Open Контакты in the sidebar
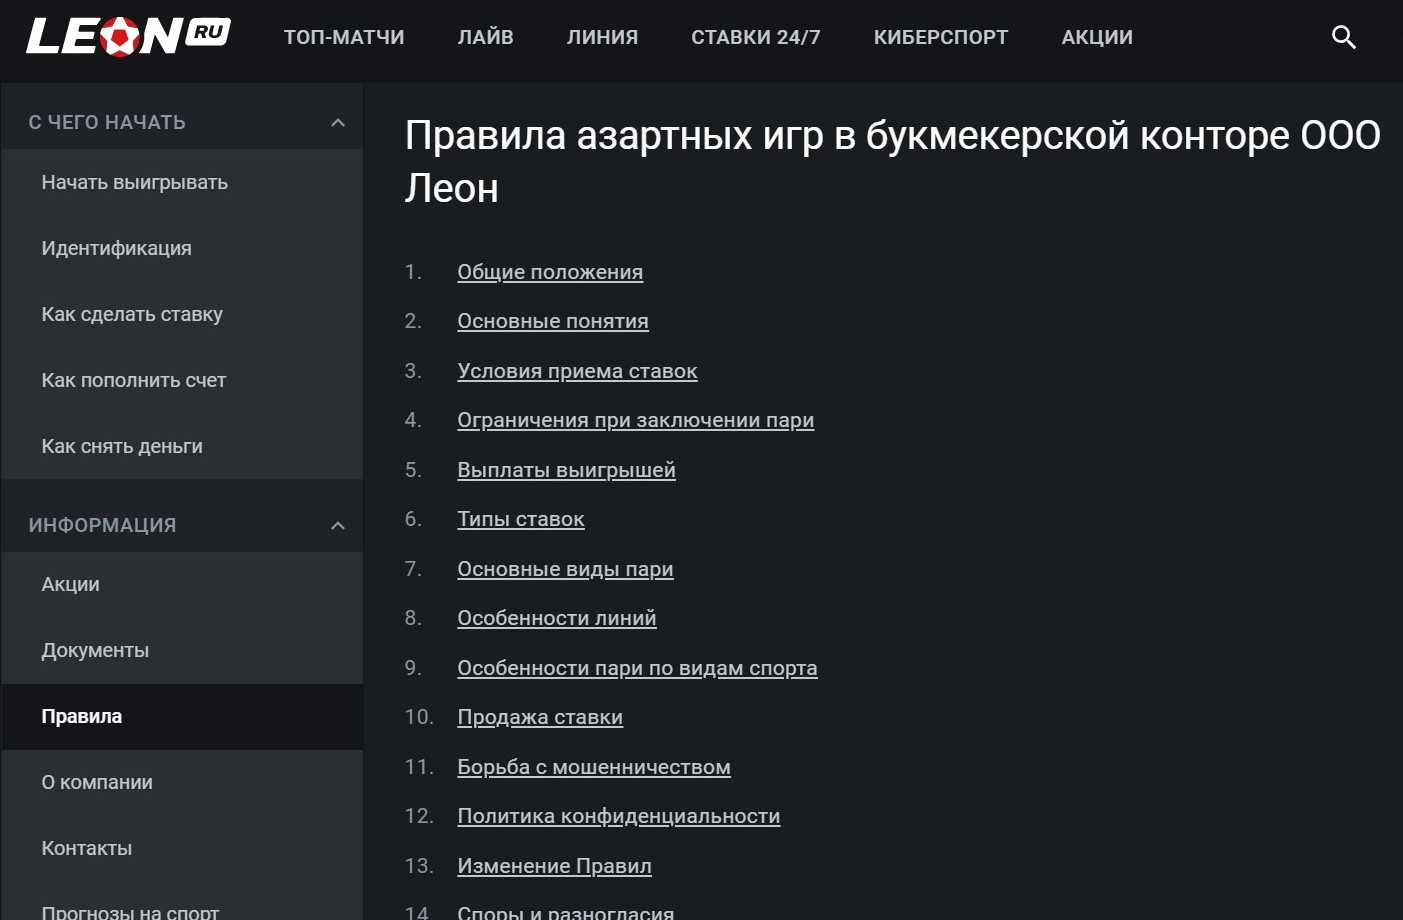The image size is (1403, 920). pos(182,848)
